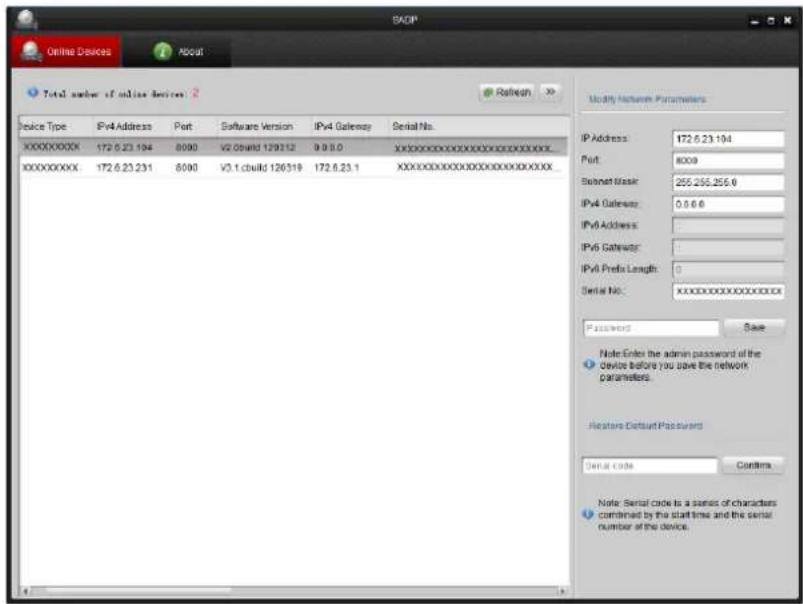Click the gateway 172.6.23.1 cell

tap(336, 168)
